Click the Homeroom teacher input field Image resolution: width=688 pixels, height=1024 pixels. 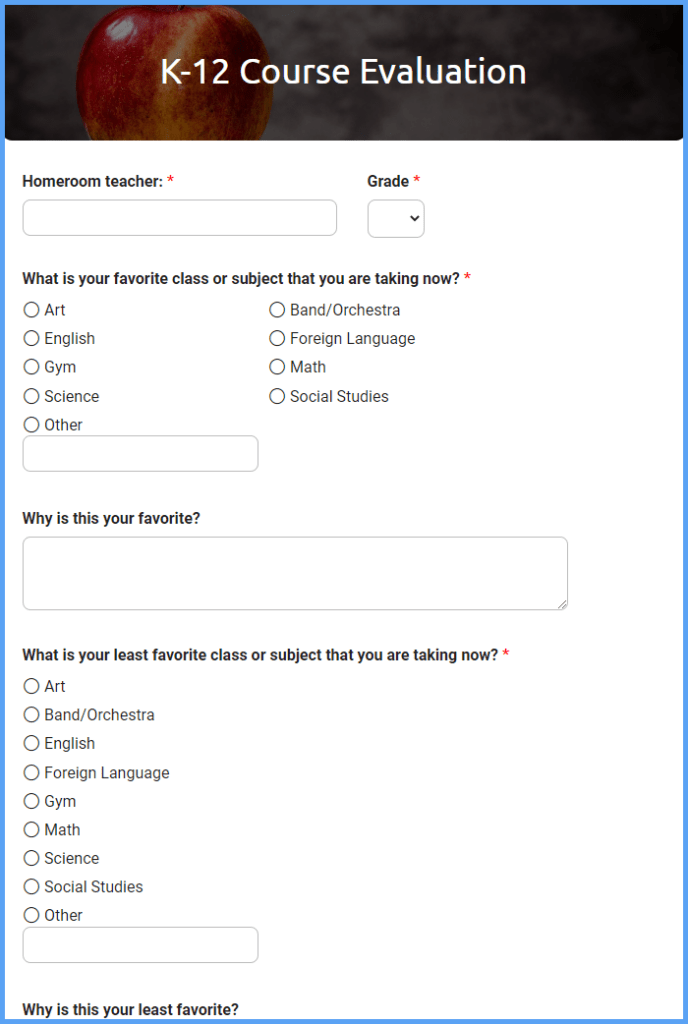click(179, 217)
